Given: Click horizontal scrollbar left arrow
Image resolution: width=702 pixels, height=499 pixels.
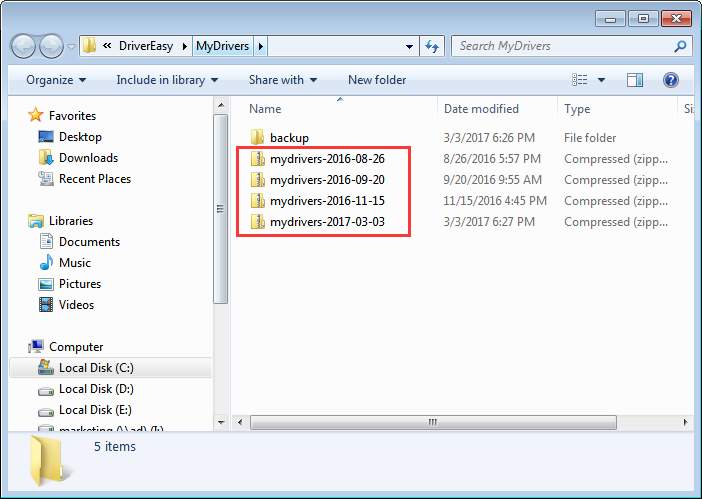Looking at the screenshot, I should click(240, 422).
